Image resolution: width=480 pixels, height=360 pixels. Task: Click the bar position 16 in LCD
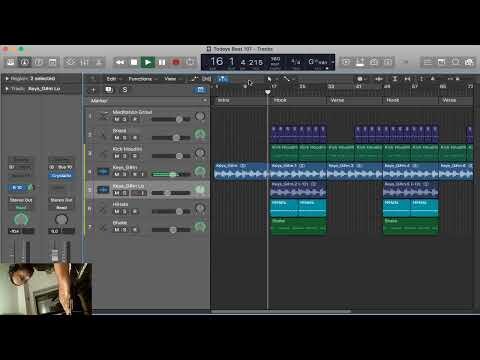(217, 61)
